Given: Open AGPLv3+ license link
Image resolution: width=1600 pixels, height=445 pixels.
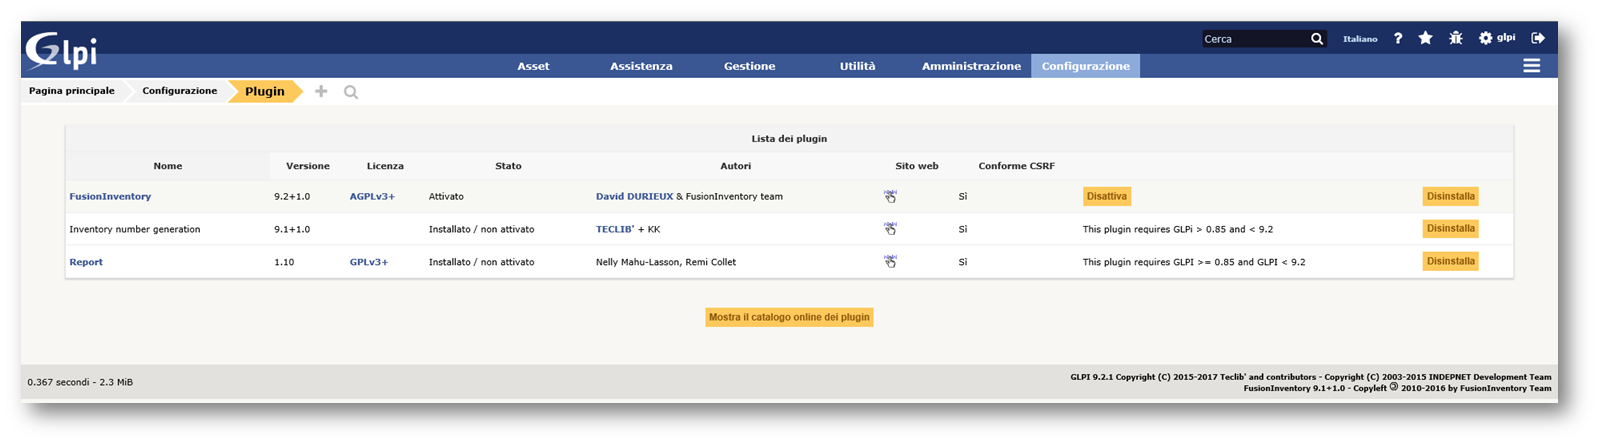Looking at the screenshot, I should point(372,196).
